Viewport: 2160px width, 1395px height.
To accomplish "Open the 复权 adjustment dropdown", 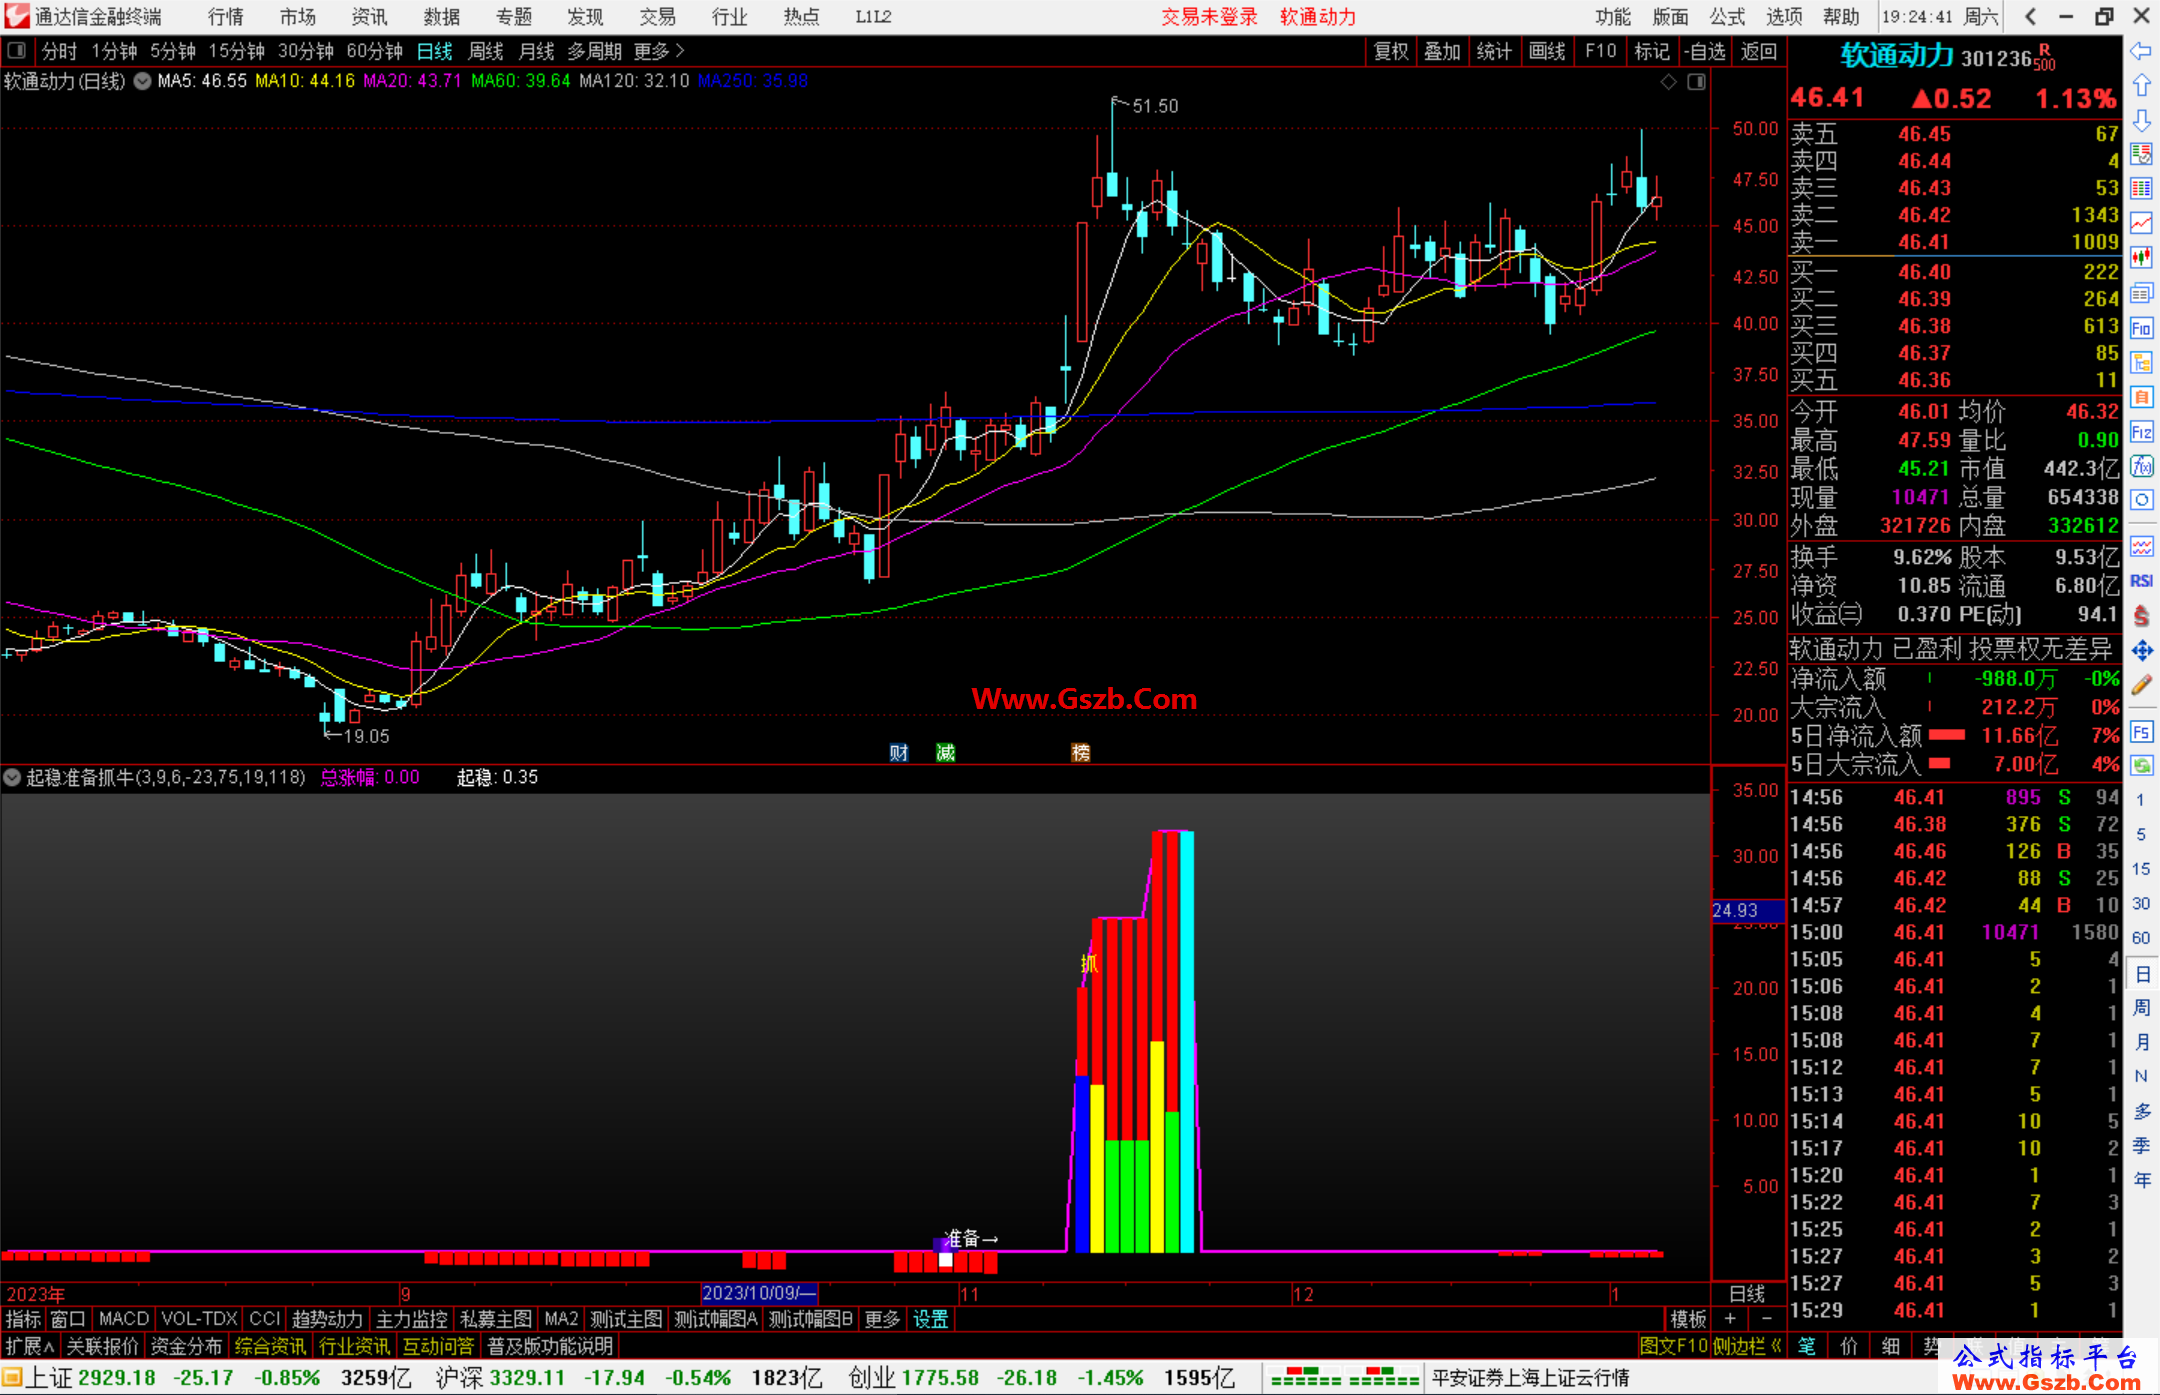I will pos(1390,51).
